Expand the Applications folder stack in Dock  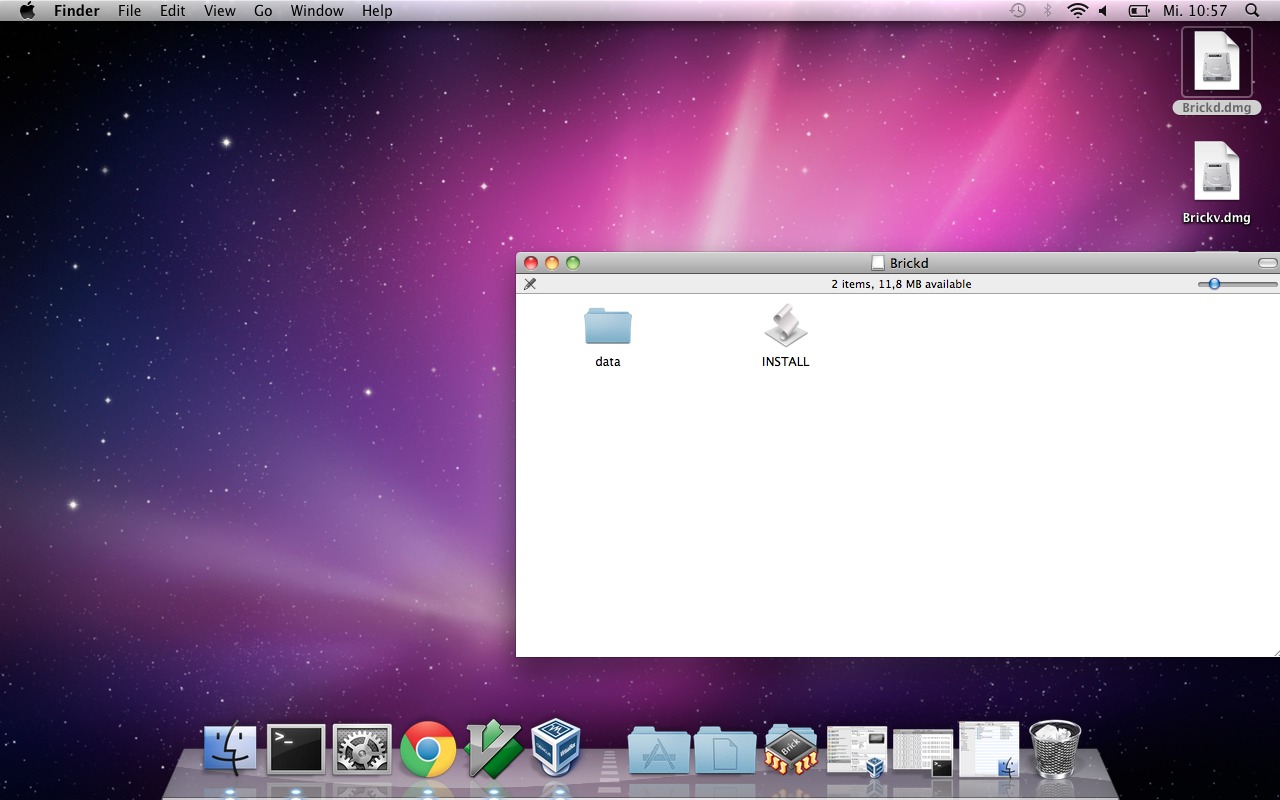pos(659,751)
